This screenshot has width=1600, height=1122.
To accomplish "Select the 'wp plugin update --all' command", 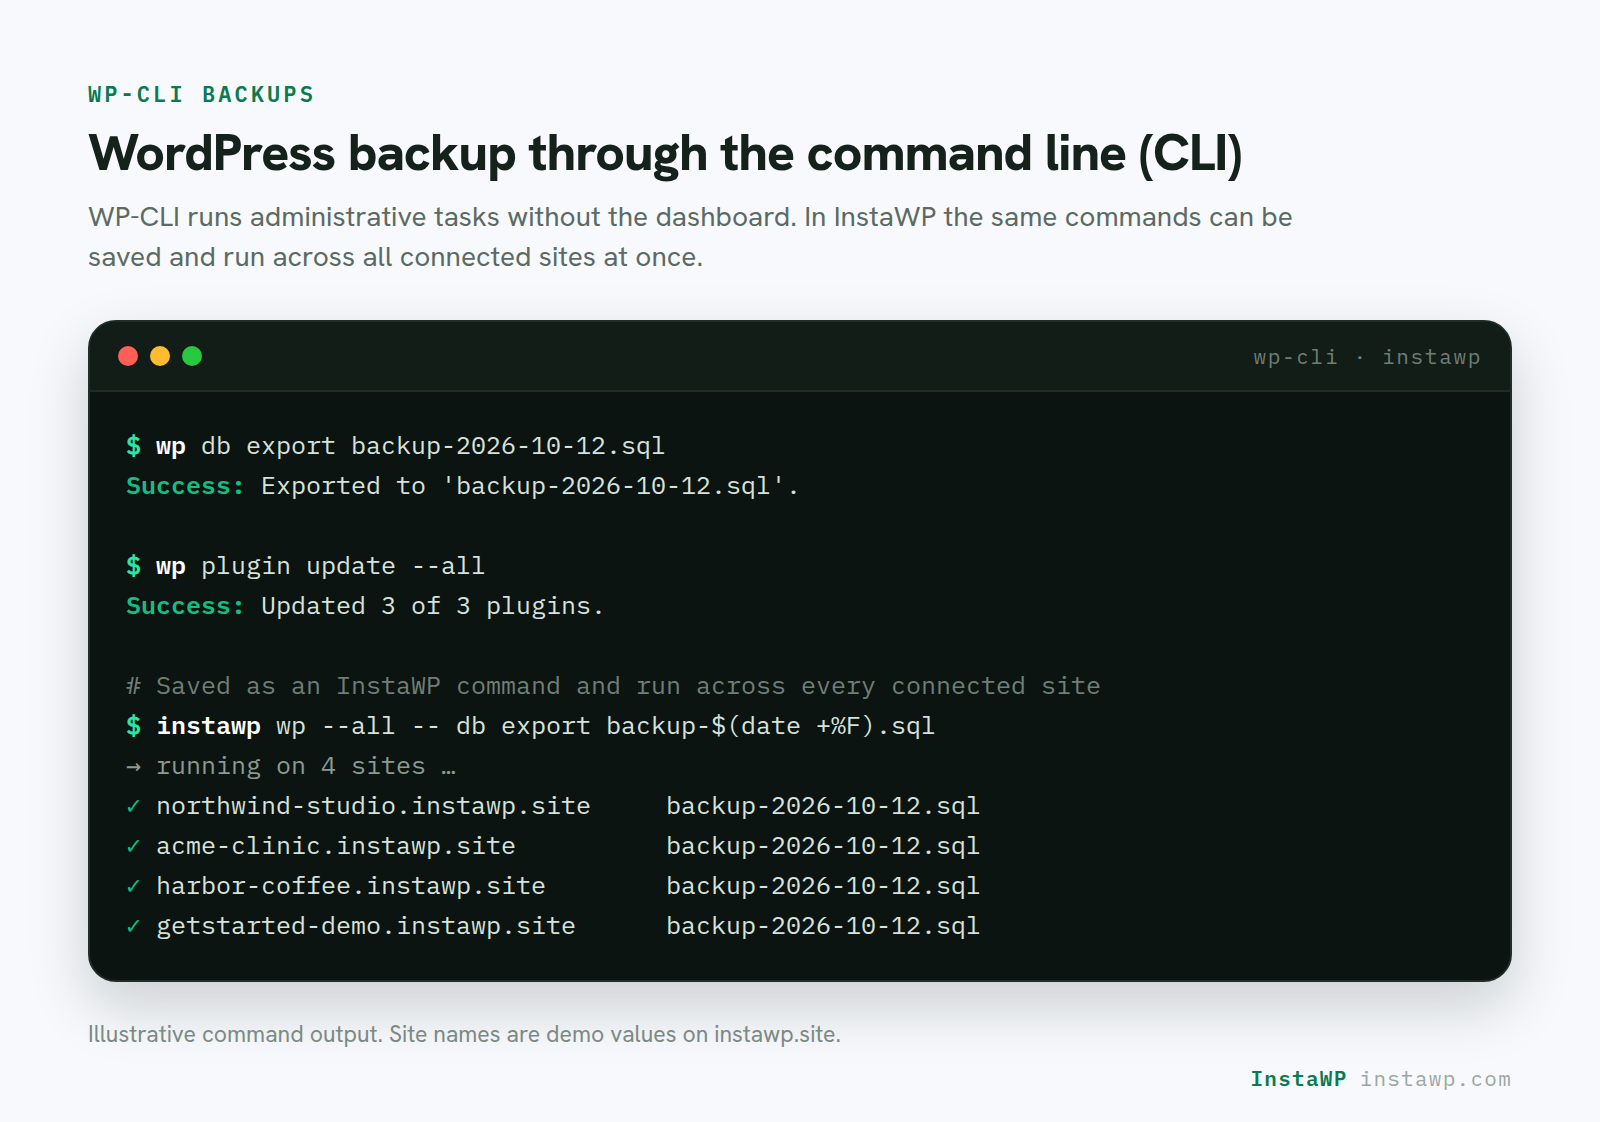I will tap(305, 566).
